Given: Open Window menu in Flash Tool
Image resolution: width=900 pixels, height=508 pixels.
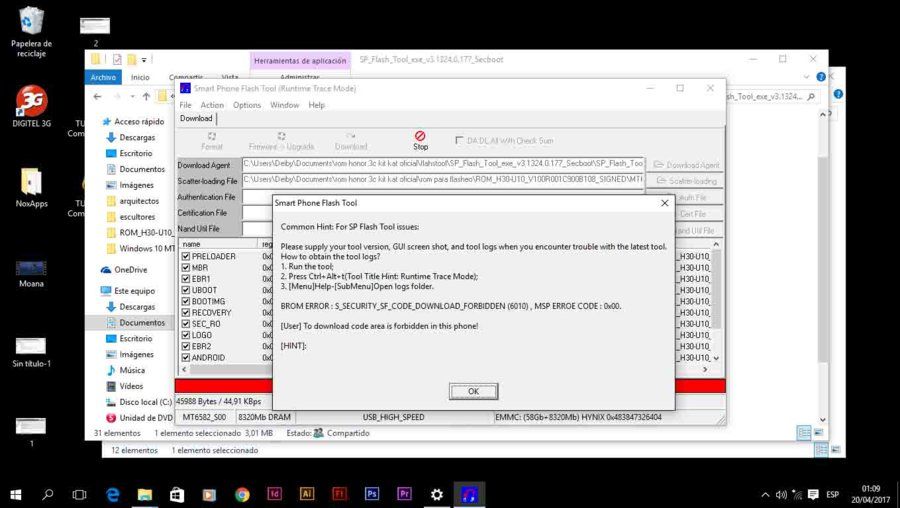Looking at the screenshot, I should [x=285, y=105].
